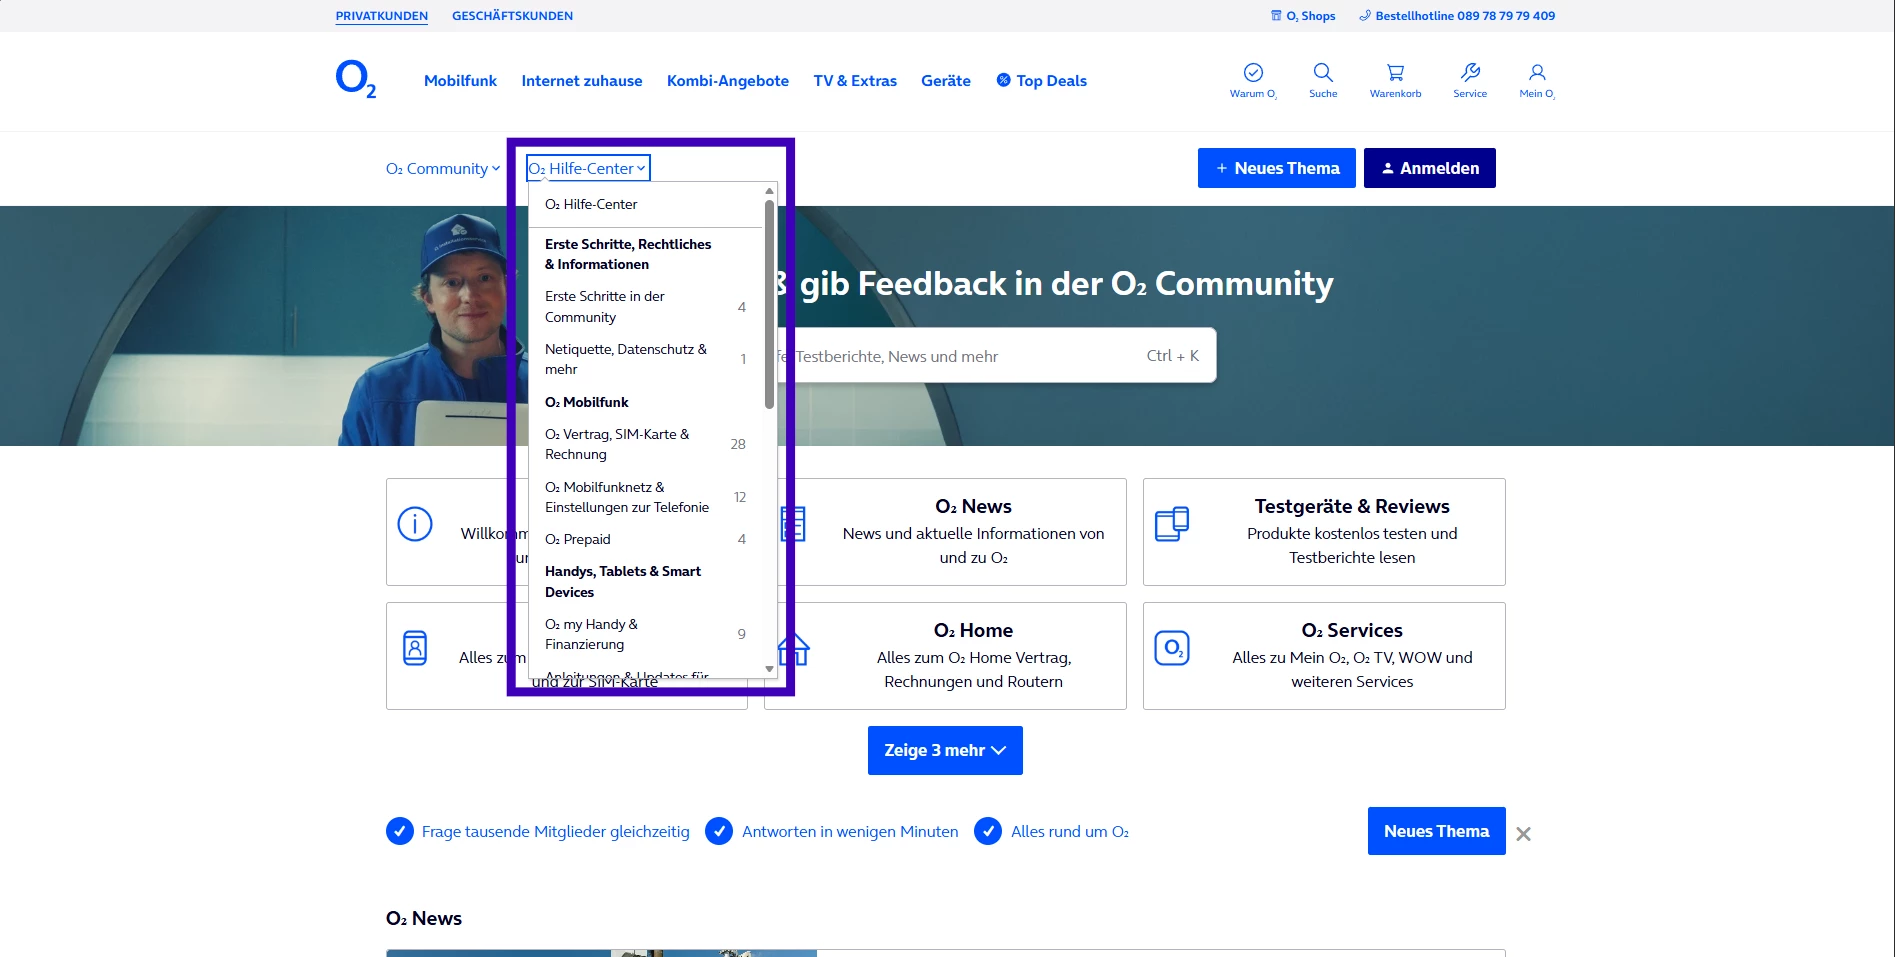
Task: Click the O2 Mobilfunk heading in dropdown
Action: click(x=587, y=402)
